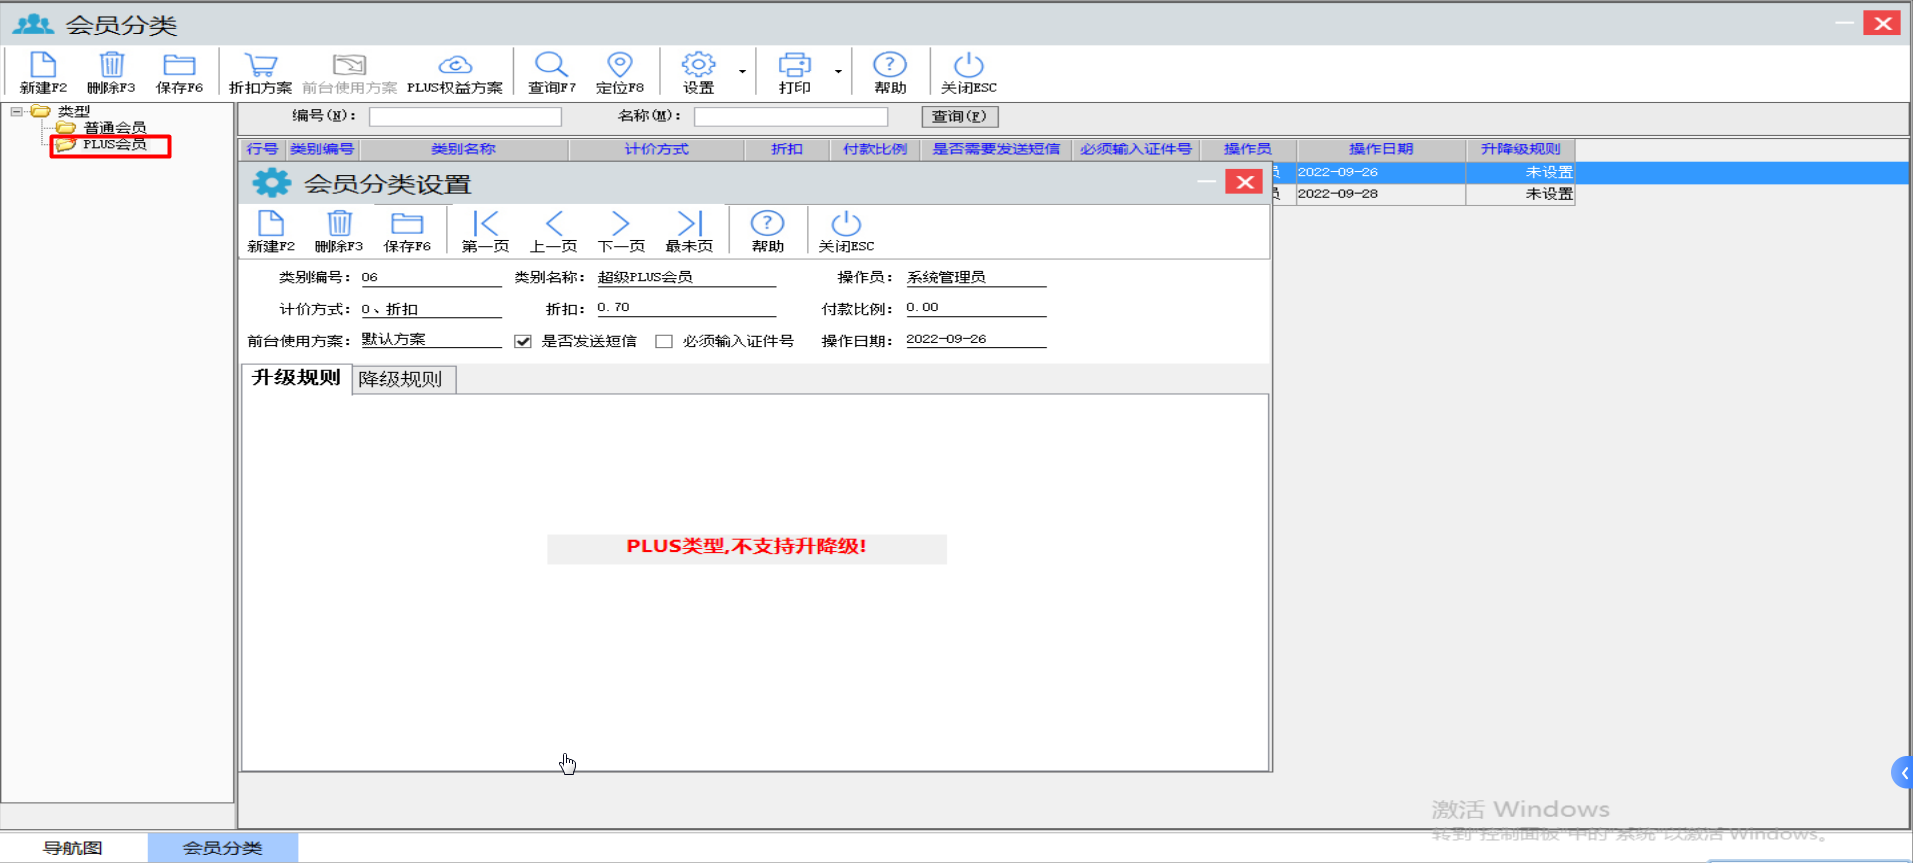Image resolution: width=1913 pixels, height=863 pixels.
Task: Jump to 最末页 in settings dialog
Action: tap(689, 224)
